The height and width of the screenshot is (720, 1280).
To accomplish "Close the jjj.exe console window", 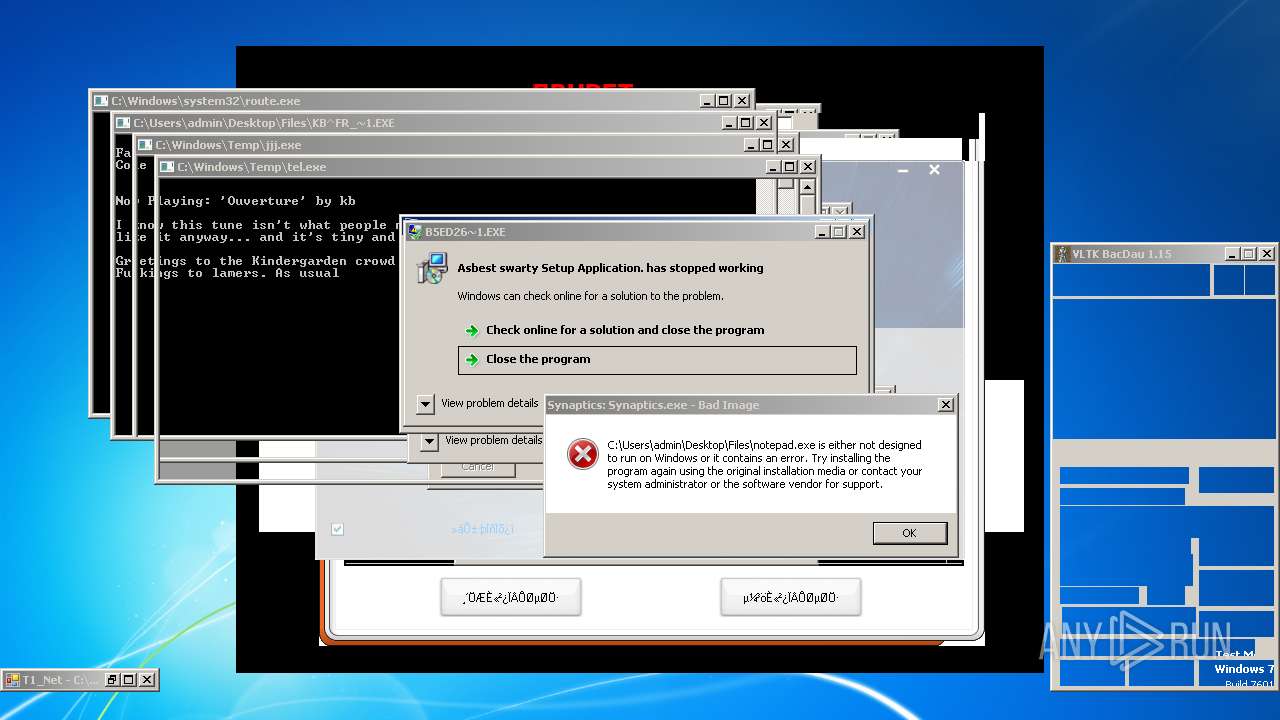I will (x=787, y=145).
